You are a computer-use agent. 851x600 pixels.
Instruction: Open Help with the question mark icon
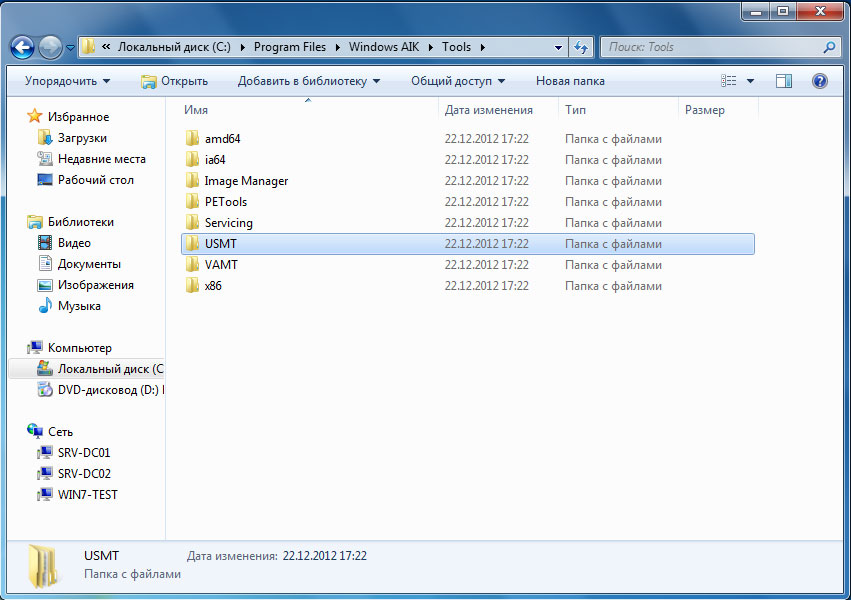[x=820, y=81]
